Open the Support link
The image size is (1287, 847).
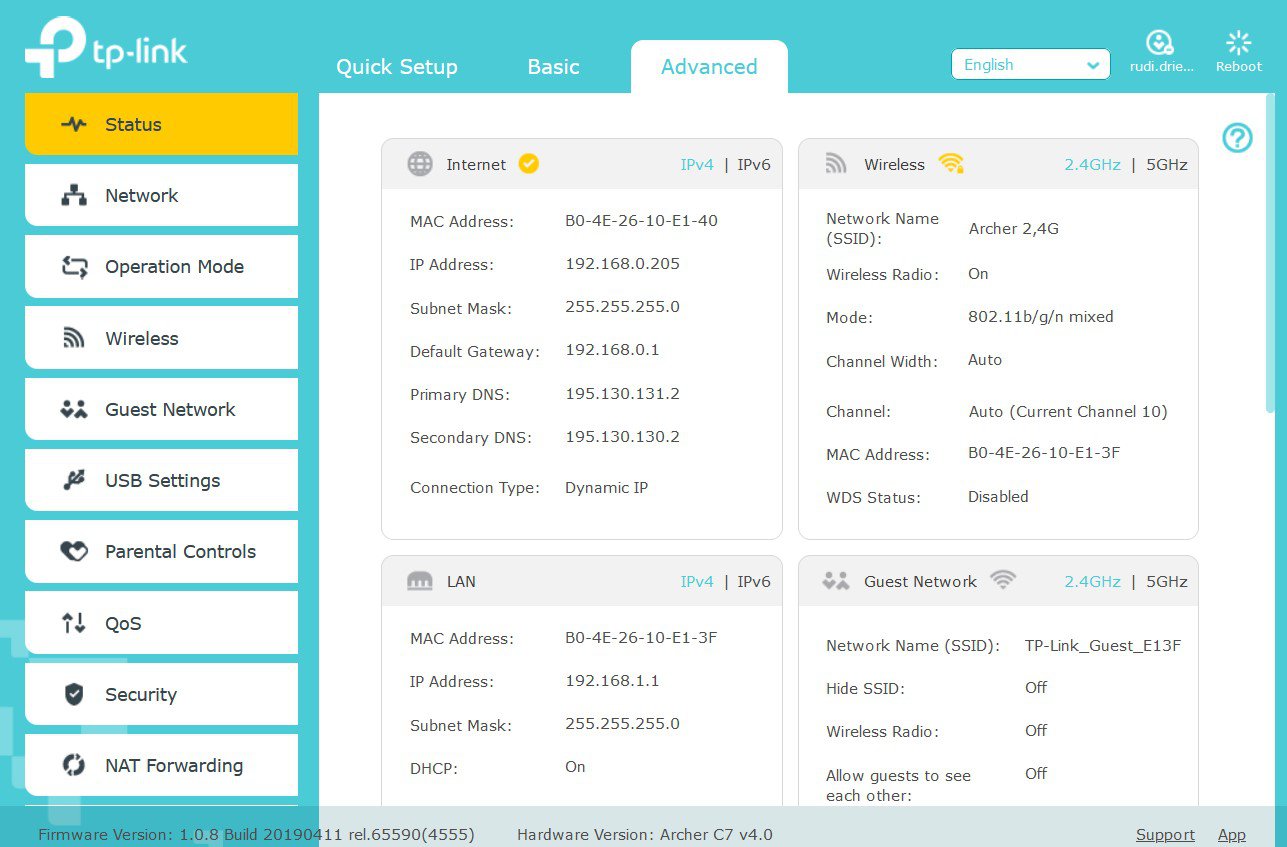[x=1165, y=835]
